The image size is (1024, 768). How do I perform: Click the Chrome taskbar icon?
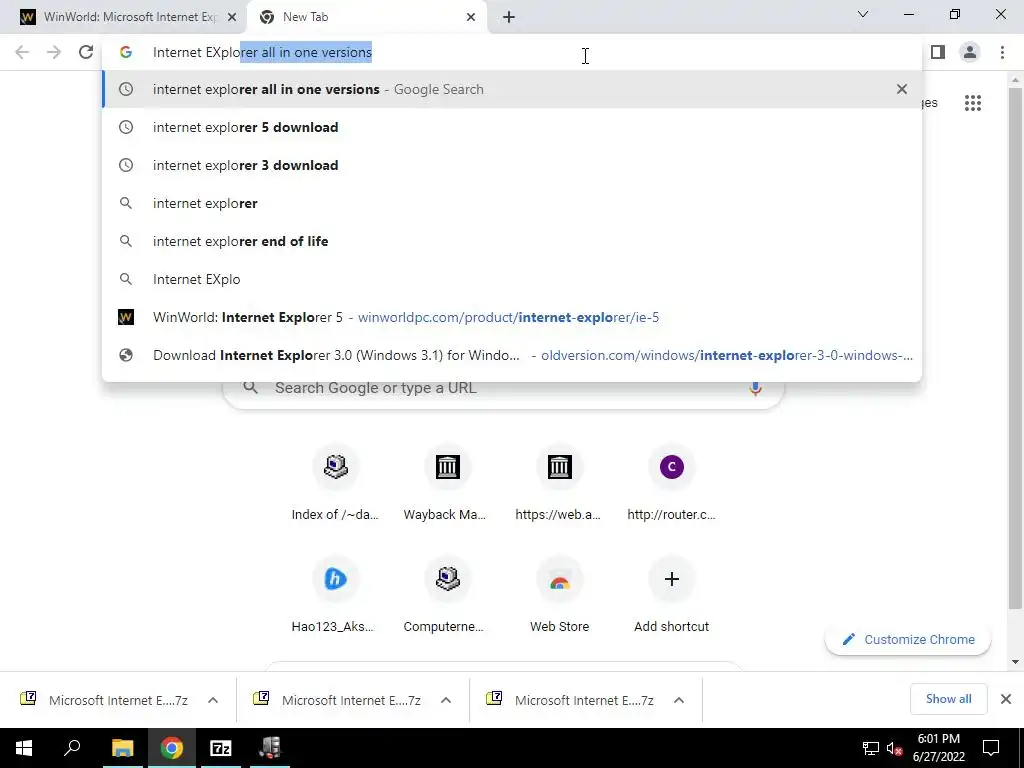pos(172,748)
